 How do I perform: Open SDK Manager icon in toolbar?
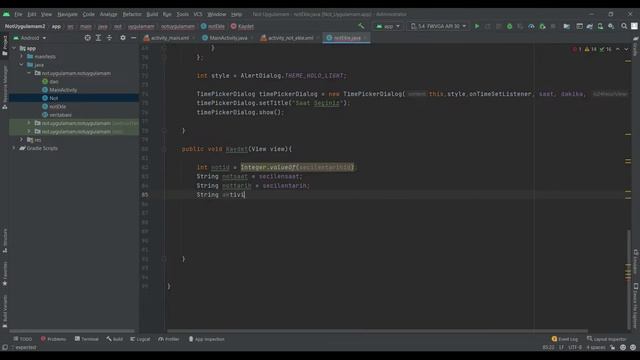tap(611, 26)
